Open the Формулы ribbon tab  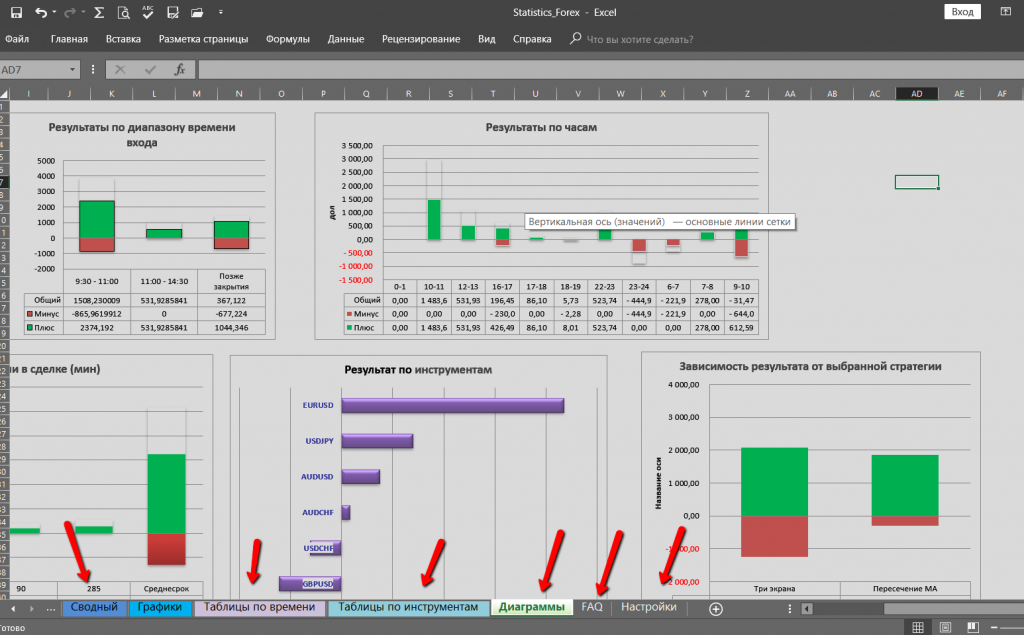[287, 39]
